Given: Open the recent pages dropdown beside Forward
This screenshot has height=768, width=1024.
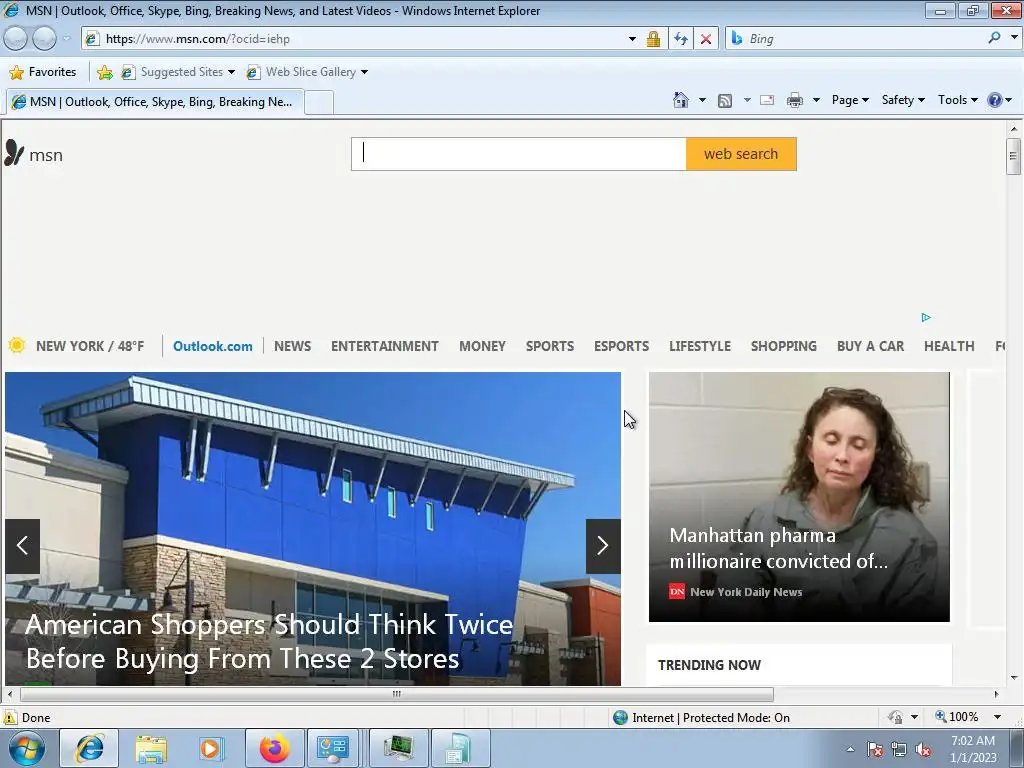Looking at the screenshot, I should [x=66, y=39].
